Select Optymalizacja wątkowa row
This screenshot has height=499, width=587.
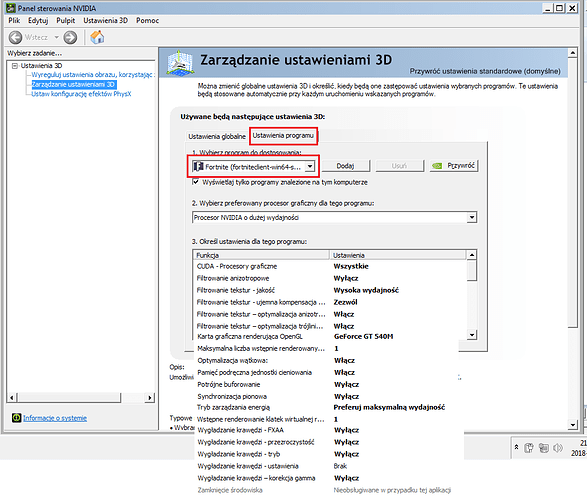[x=326, y=360]
